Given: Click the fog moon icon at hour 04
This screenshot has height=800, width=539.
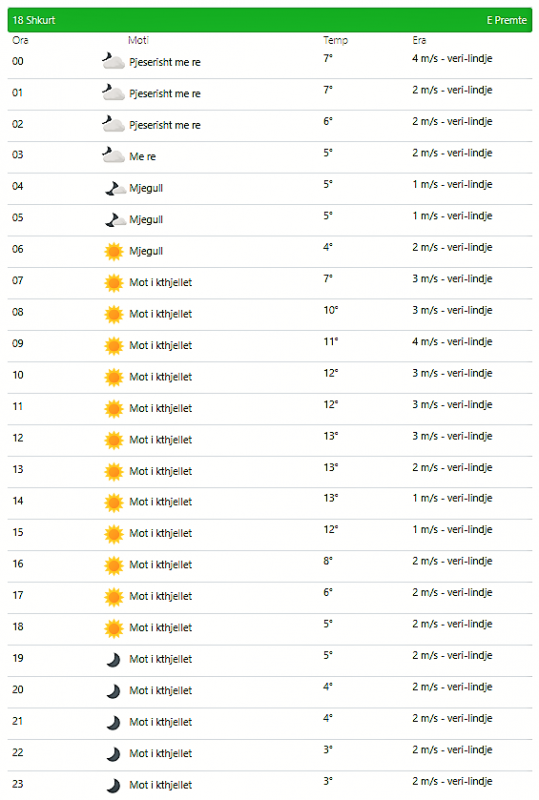Looking at the screenshot, I should (115, 188).
